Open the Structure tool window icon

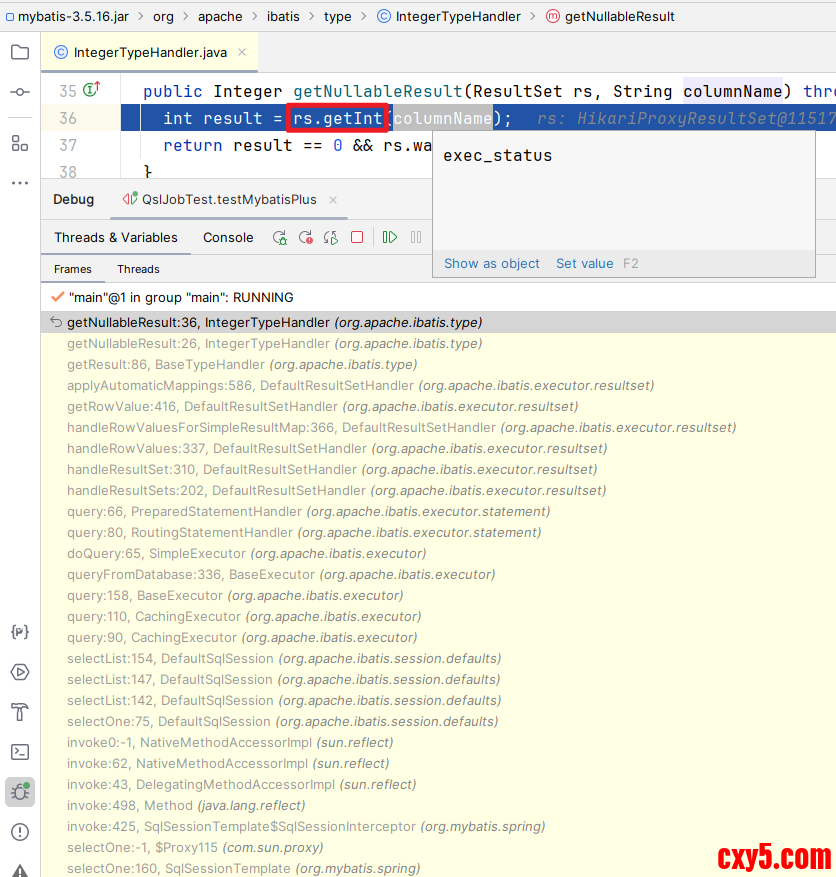(20, 143)
